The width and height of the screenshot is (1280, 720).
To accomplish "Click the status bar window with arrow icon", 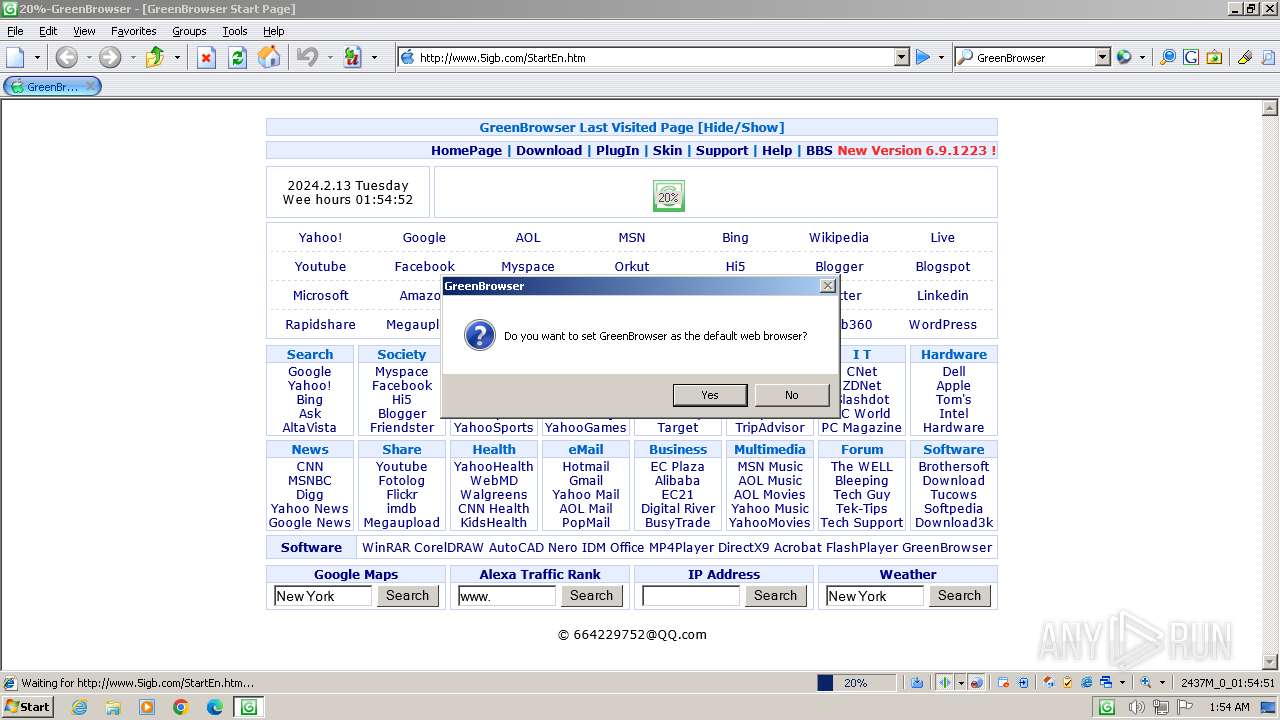I will [x=1023, y=683].
